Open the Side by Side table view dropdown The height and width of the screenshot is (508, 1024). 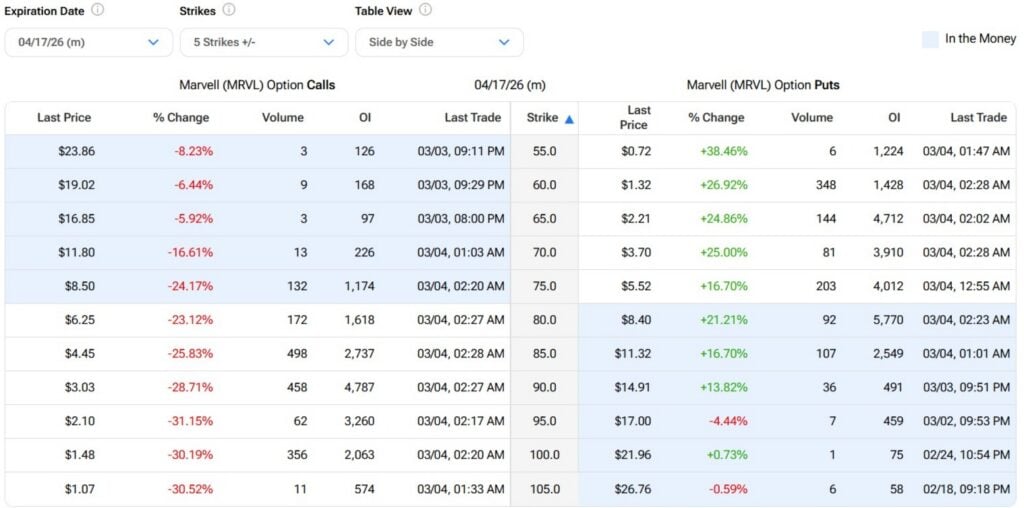coord(439,42)
